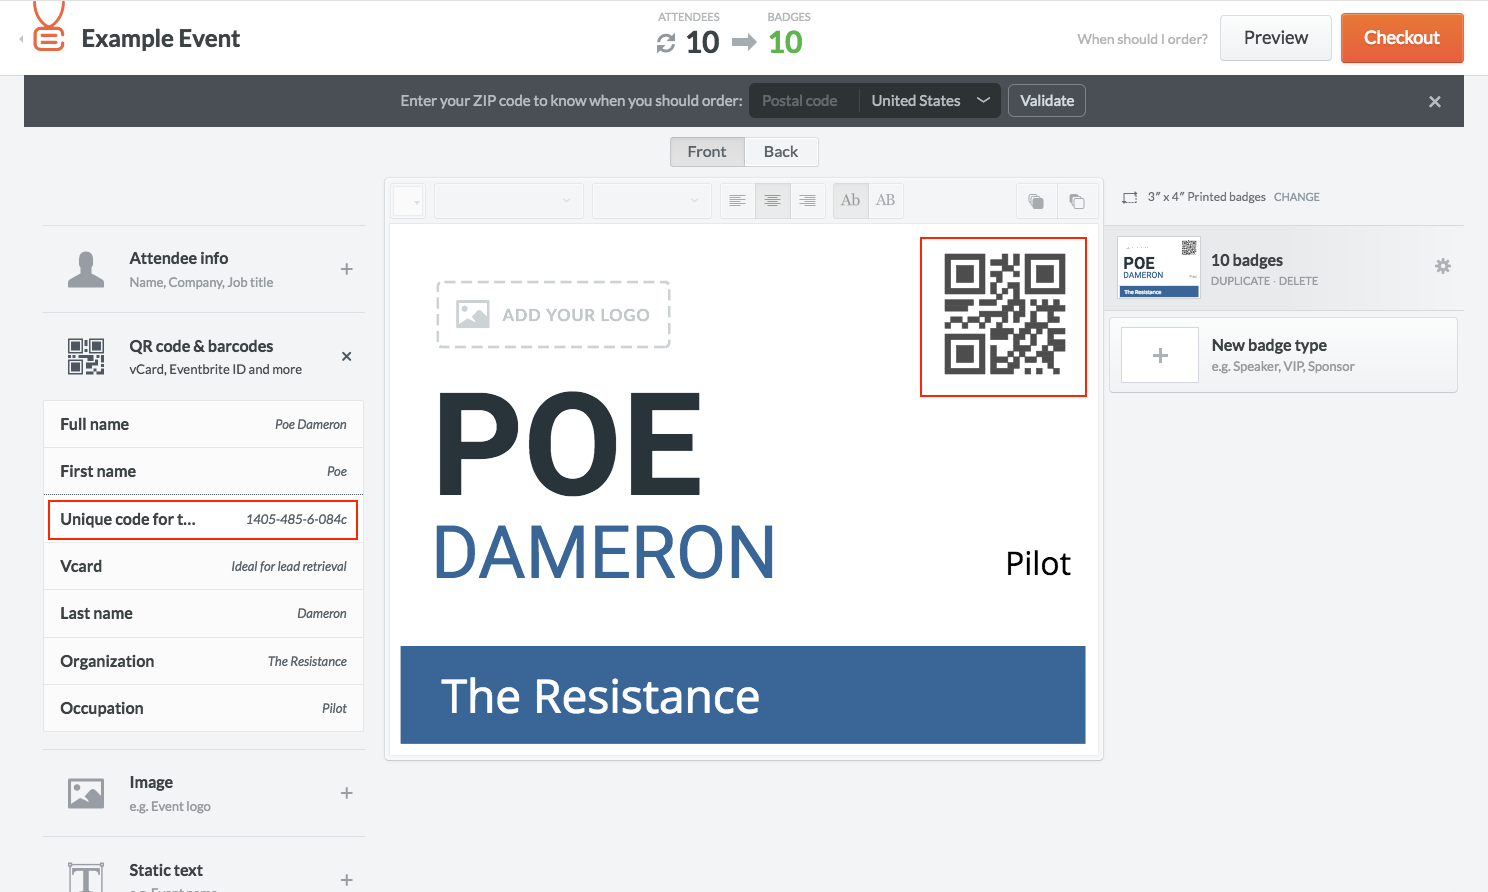This screenshot has width=1488, height=892.
Task: Click the Image section picture icon
Action: (86, 793)
